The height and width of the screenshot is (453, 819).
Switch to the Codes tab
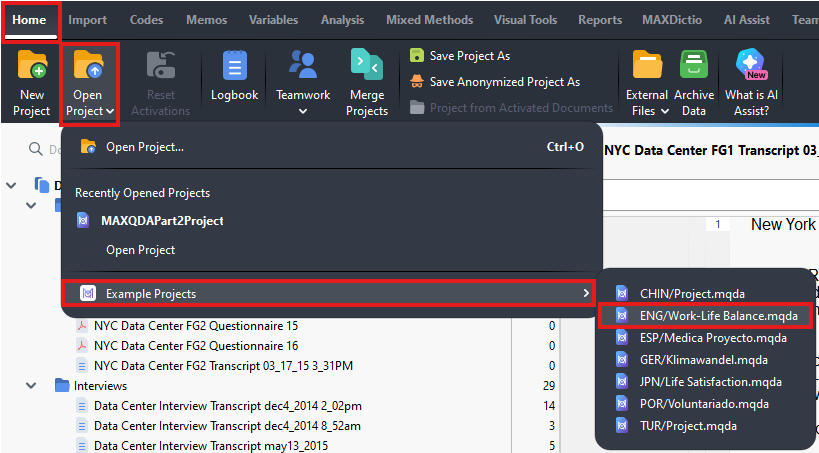(146, 20)
